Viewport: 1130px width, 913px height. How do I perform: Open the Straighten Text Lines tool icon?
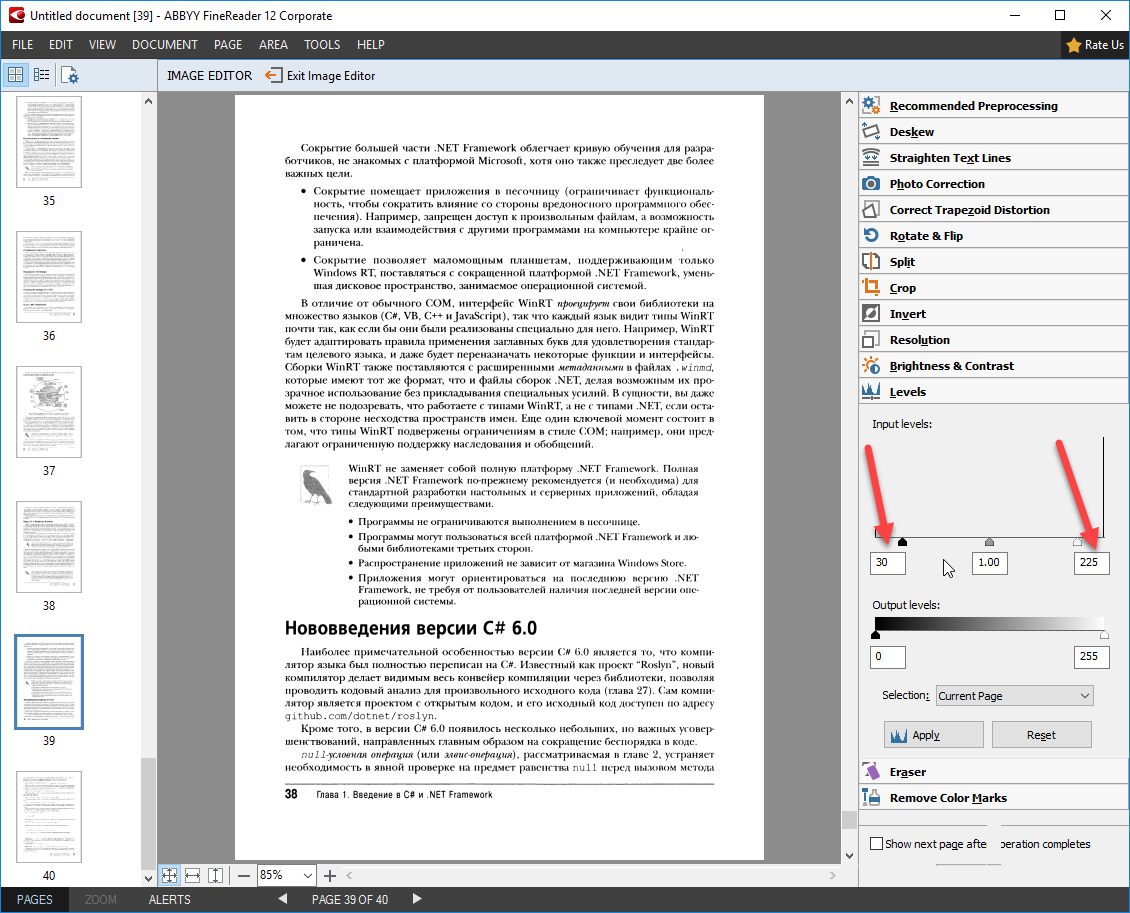click(871, 157)
